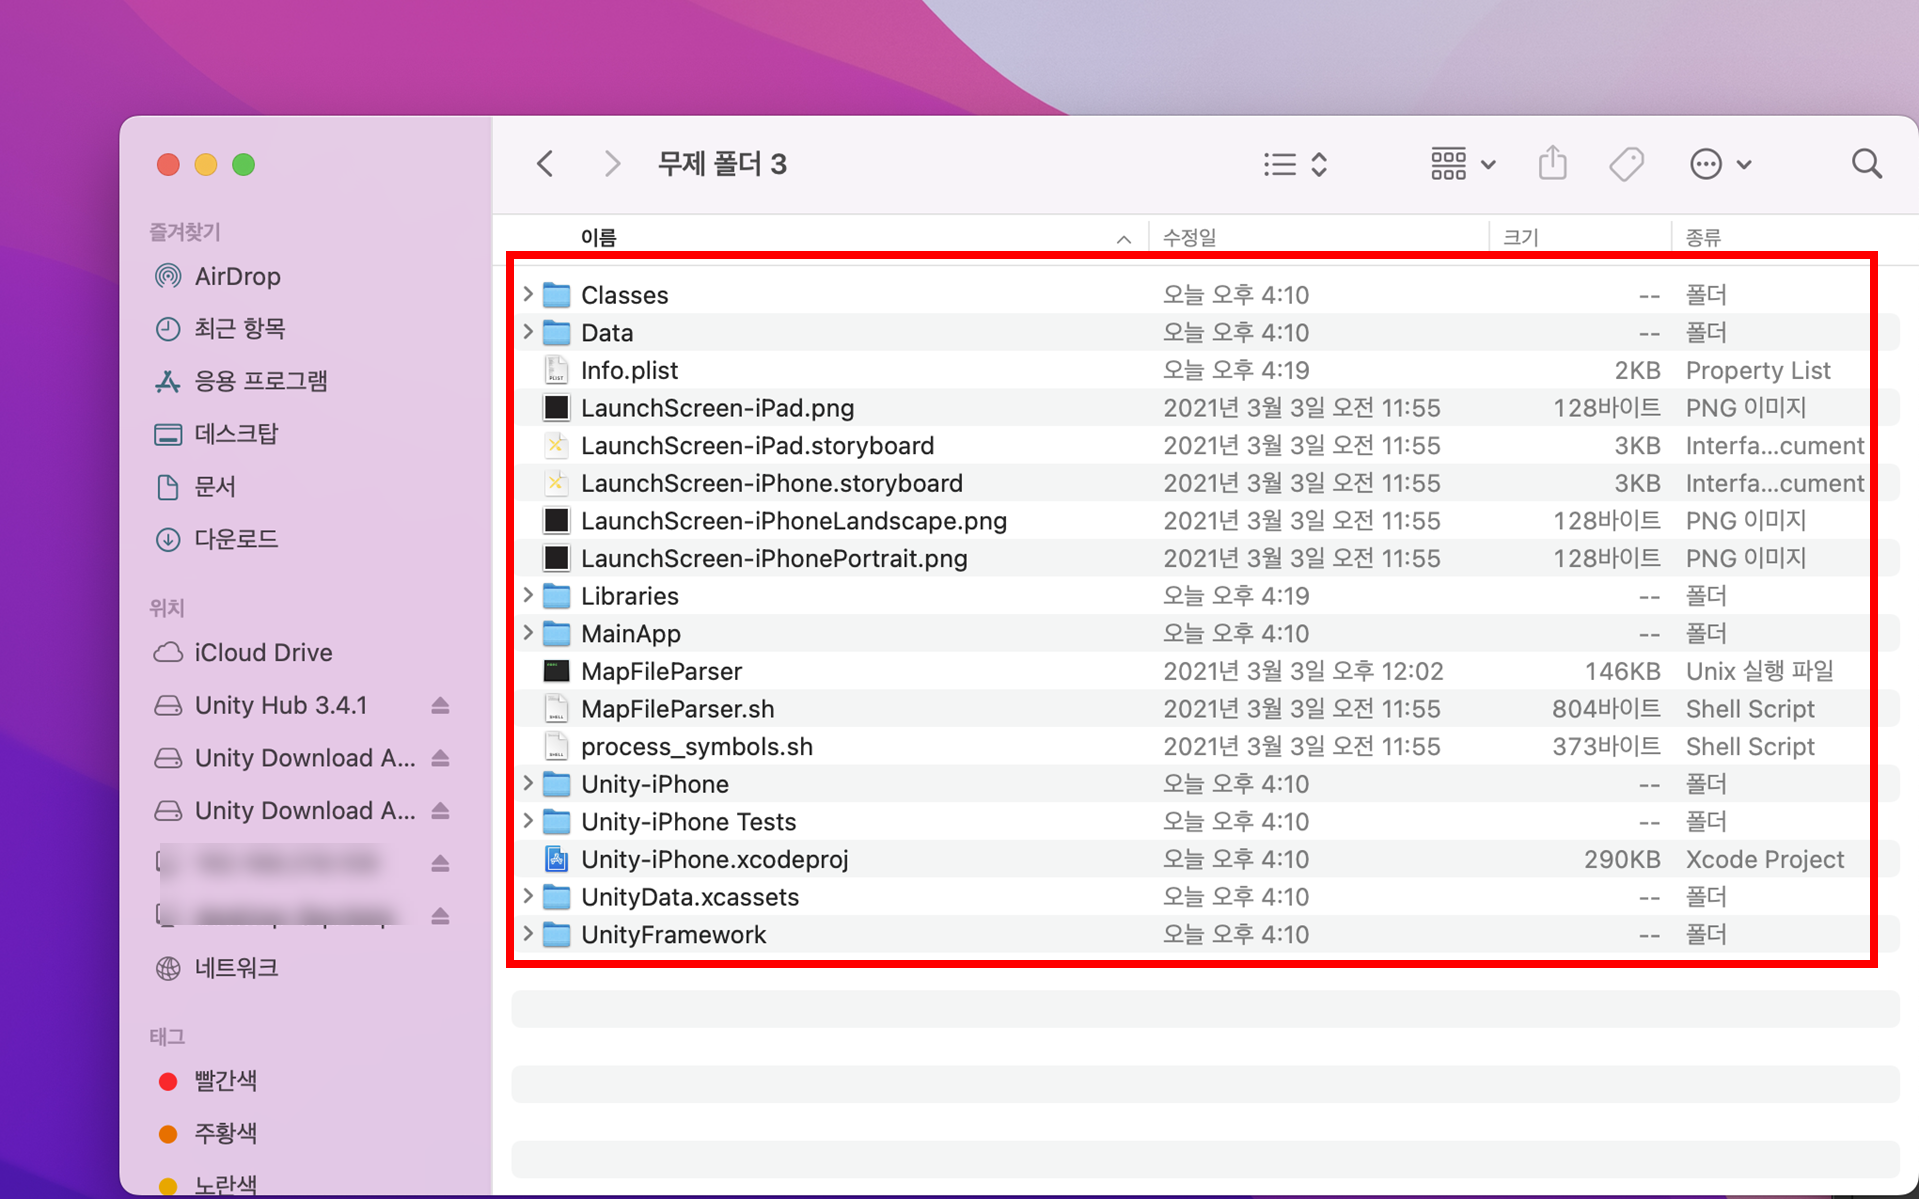Click the Tag toolbar icon
Viewport: 1919px width, 1199px height.
[x=1627, y=164]
